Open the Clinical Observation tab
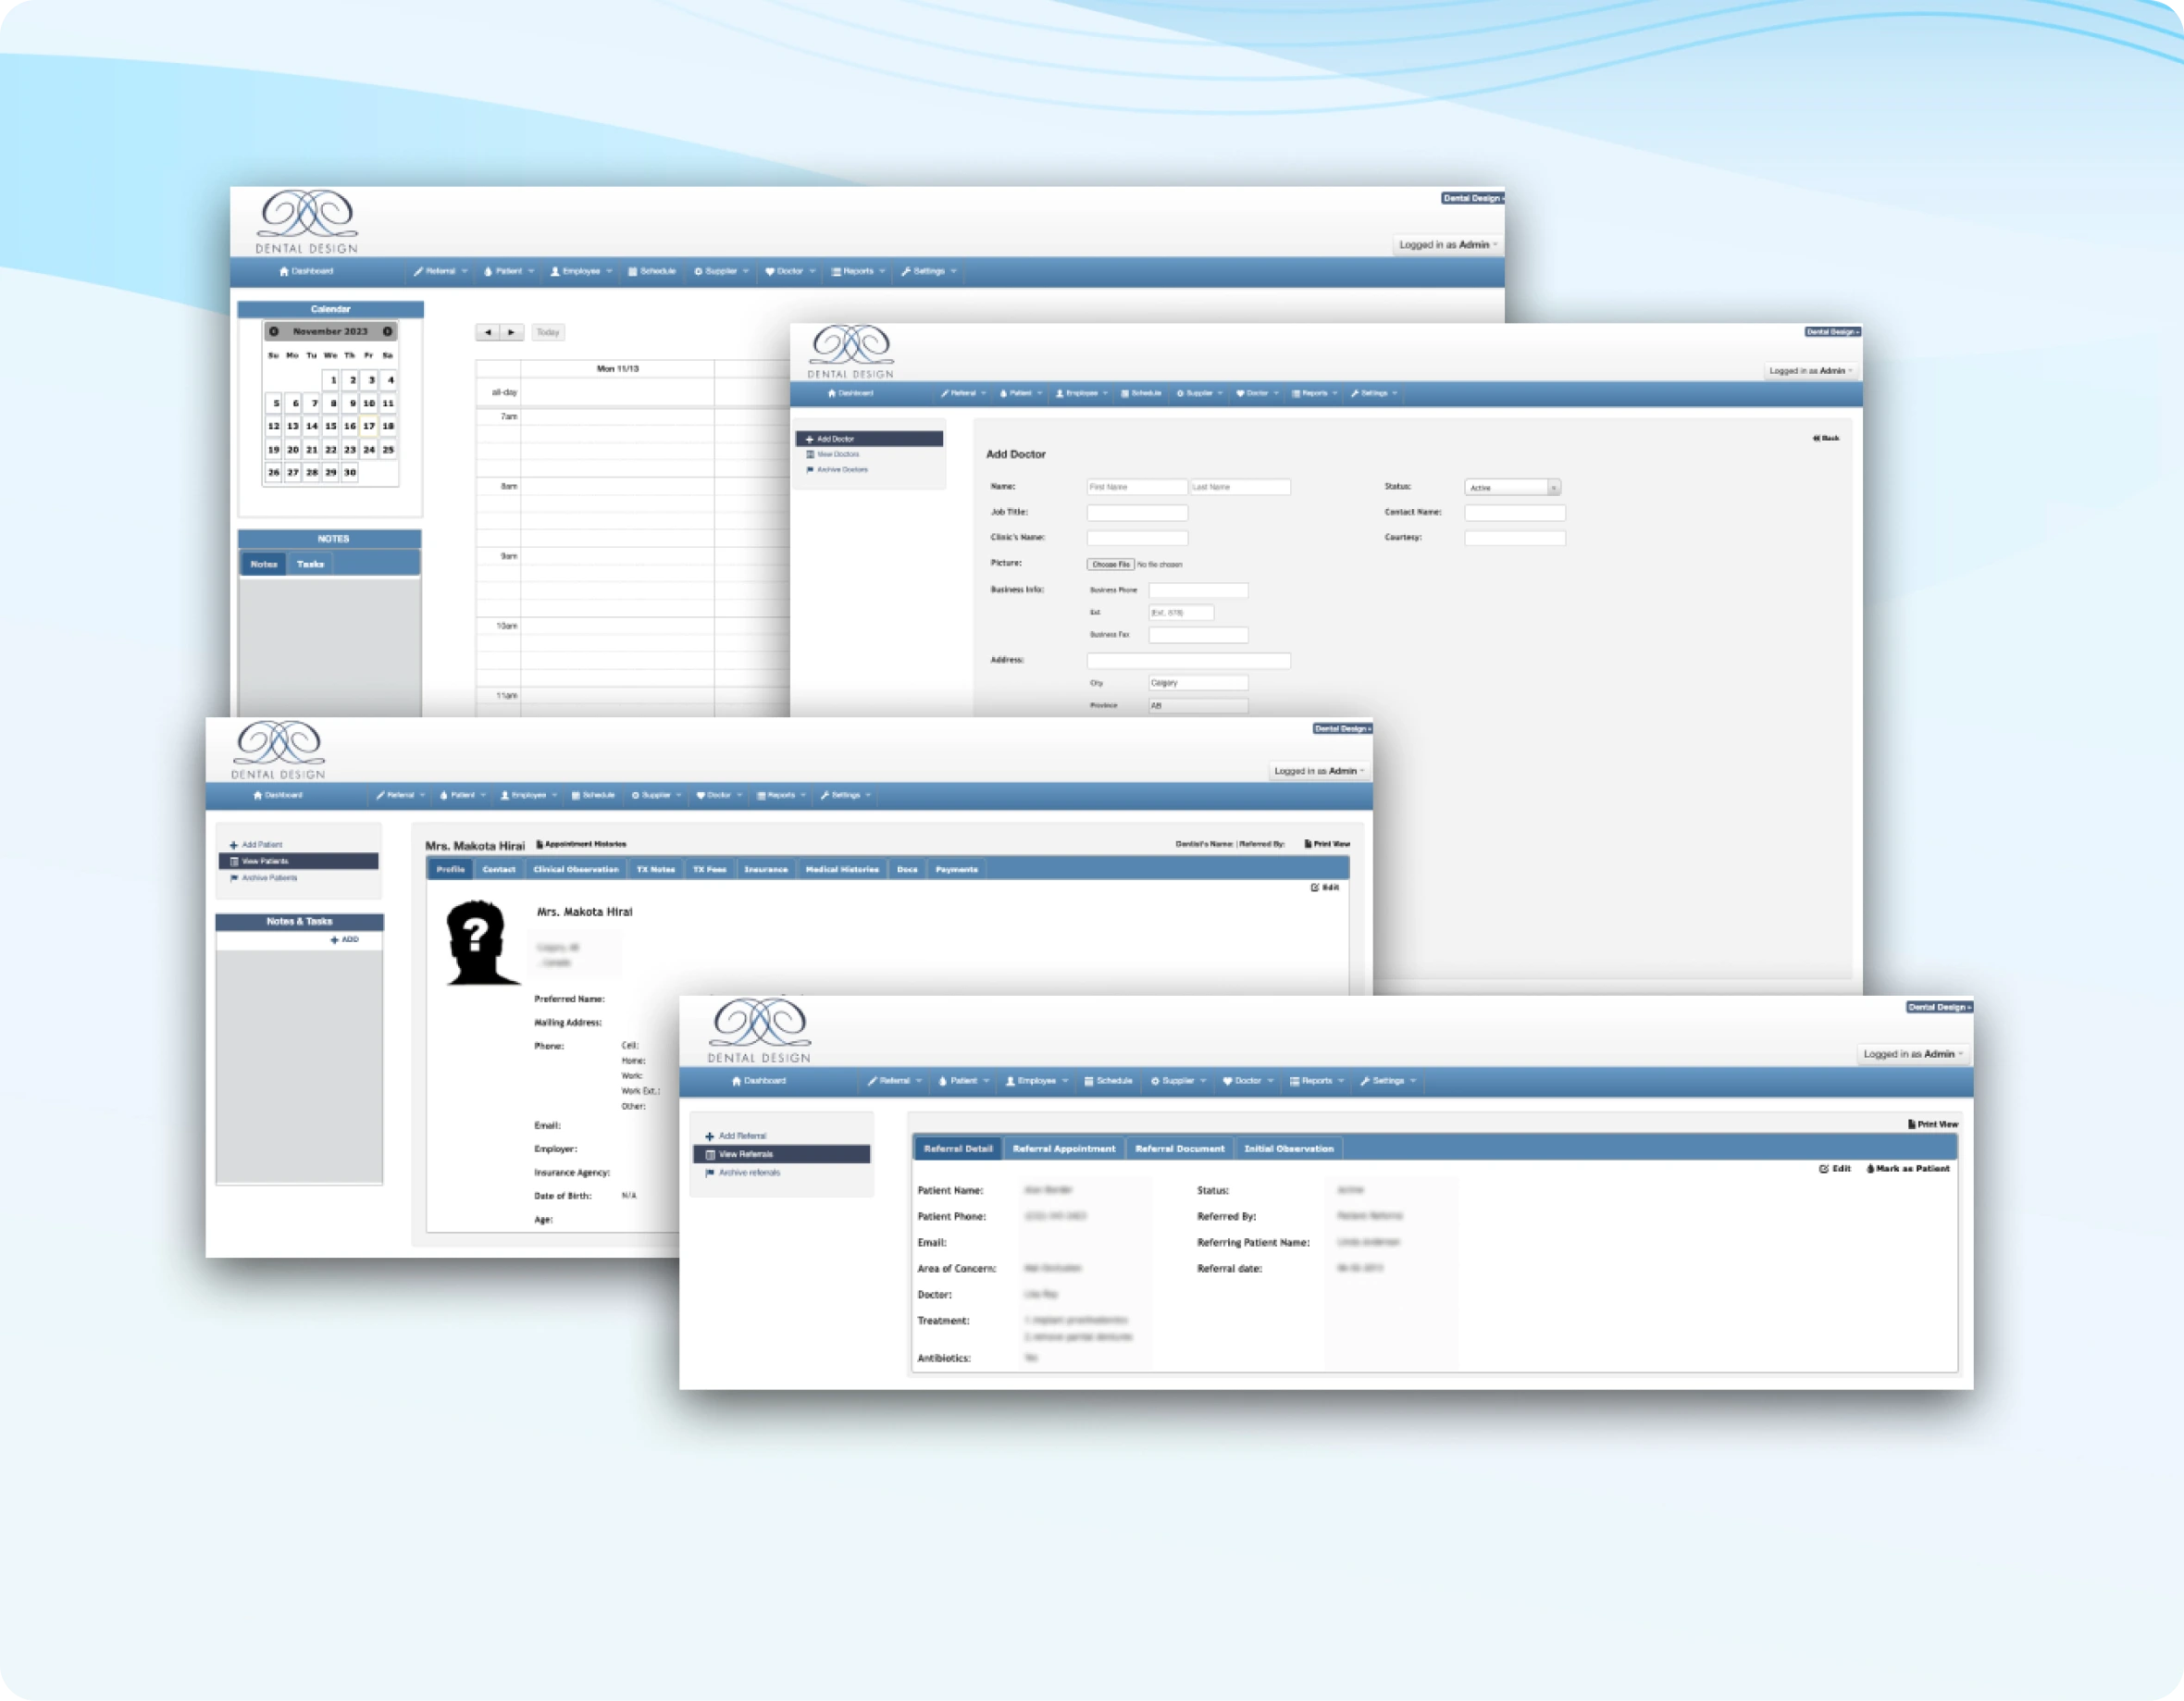Screen dimensions: 2184x1701 pos(575,869)
